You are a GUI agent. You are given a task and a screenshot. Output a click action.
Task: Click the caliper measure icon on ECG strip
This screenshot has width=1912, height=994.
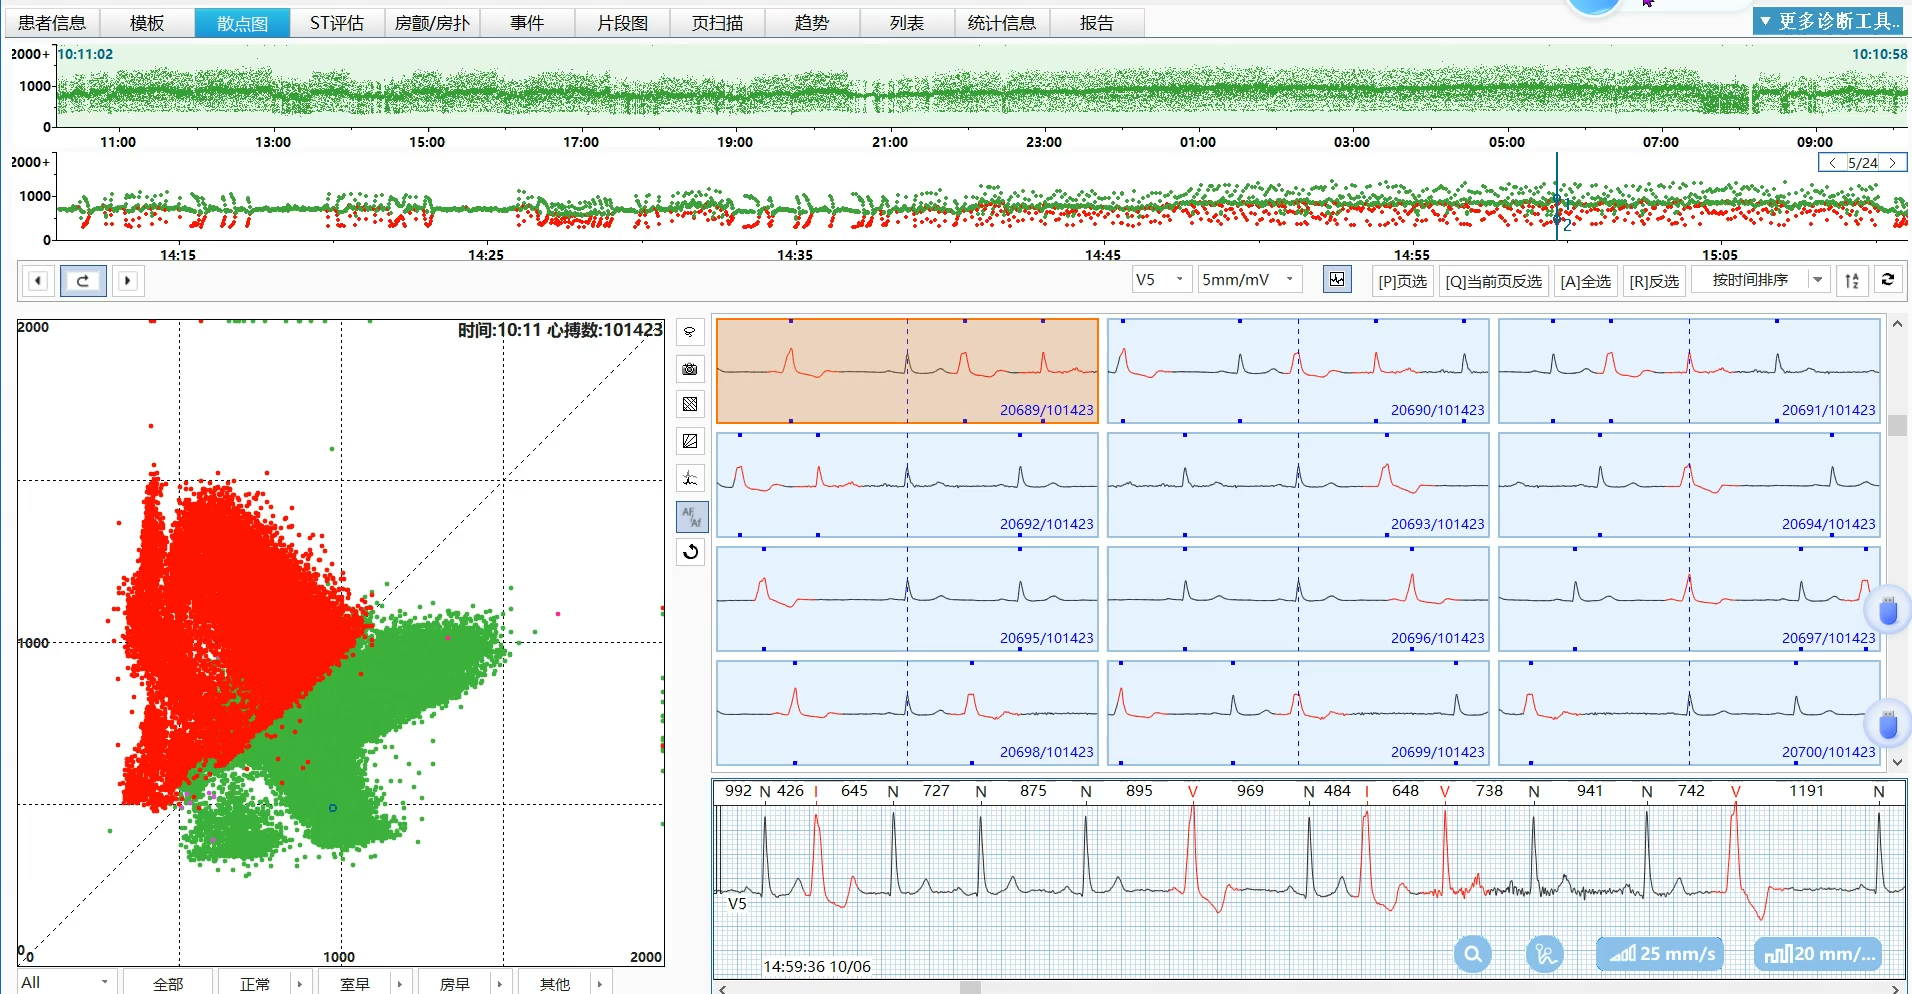pyautogui.click(x=1545, y=954)
